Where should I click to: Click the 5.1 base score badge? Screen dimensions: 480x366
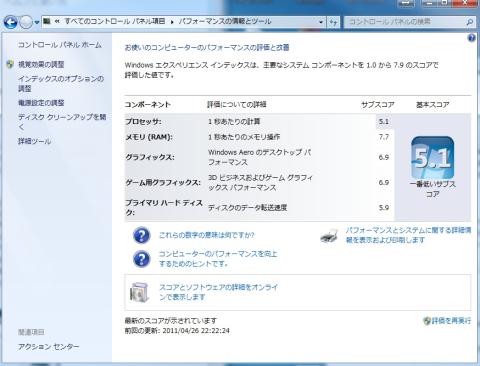(433, 158)
